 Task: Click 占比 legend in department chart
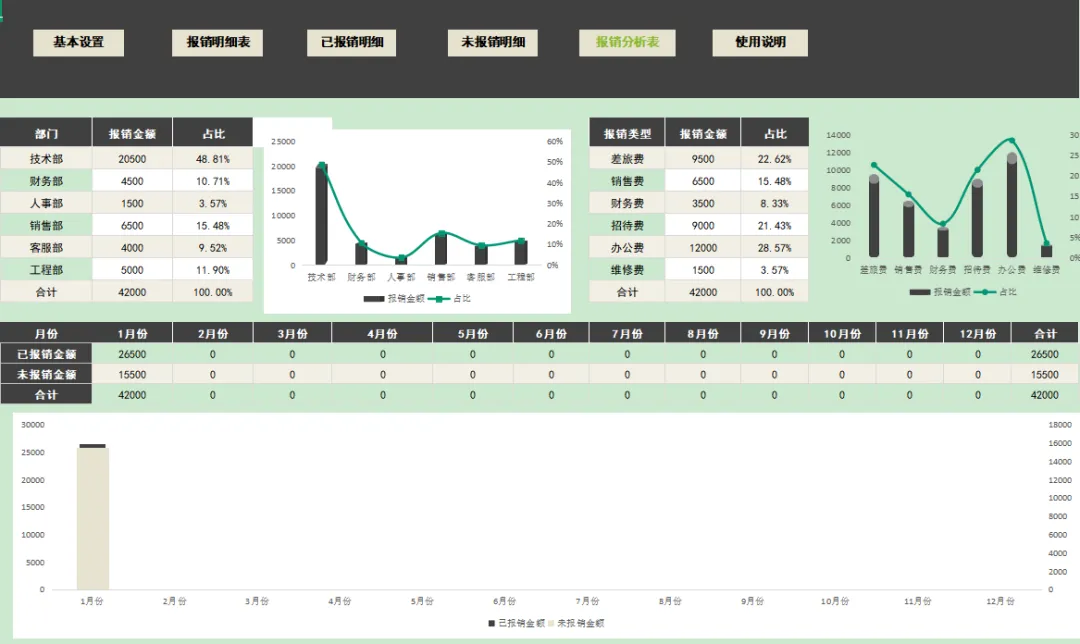pos(449,299)
